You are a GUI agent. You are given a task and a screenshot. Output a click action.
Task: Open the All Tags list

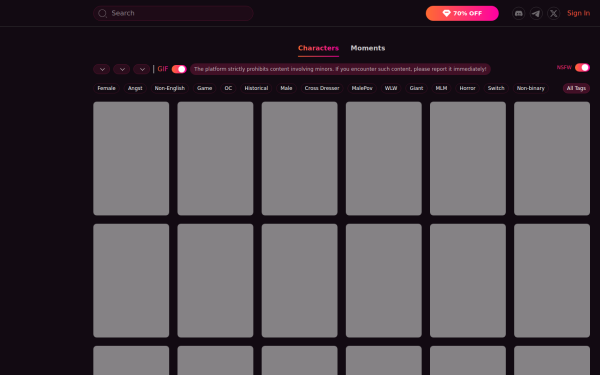click(x=576, y=88)
